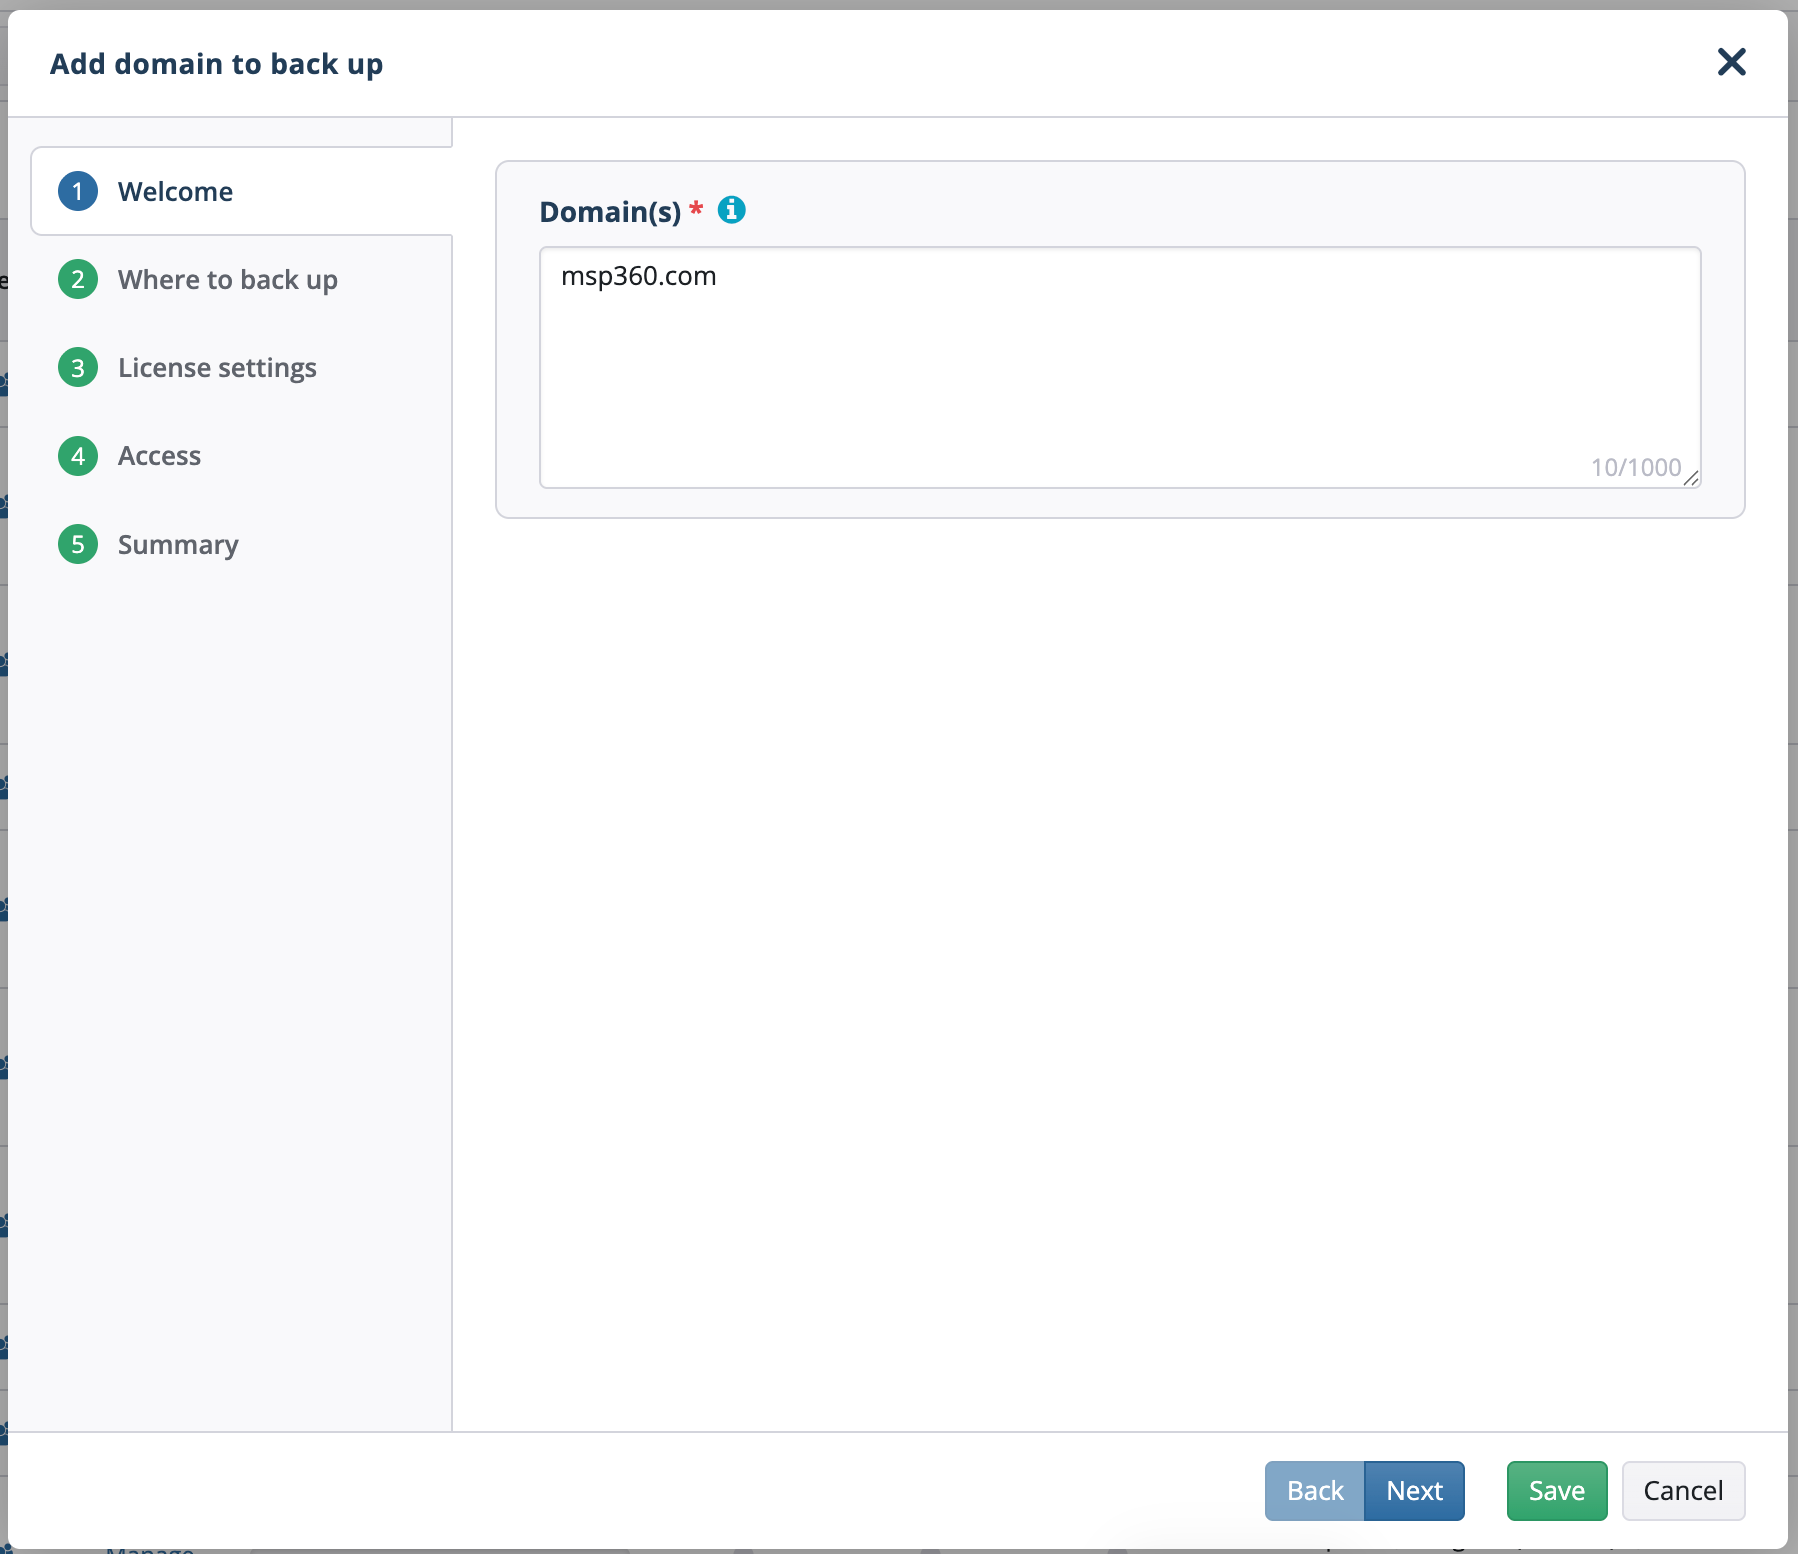Click step number 5 circle icon

(78, 544)
